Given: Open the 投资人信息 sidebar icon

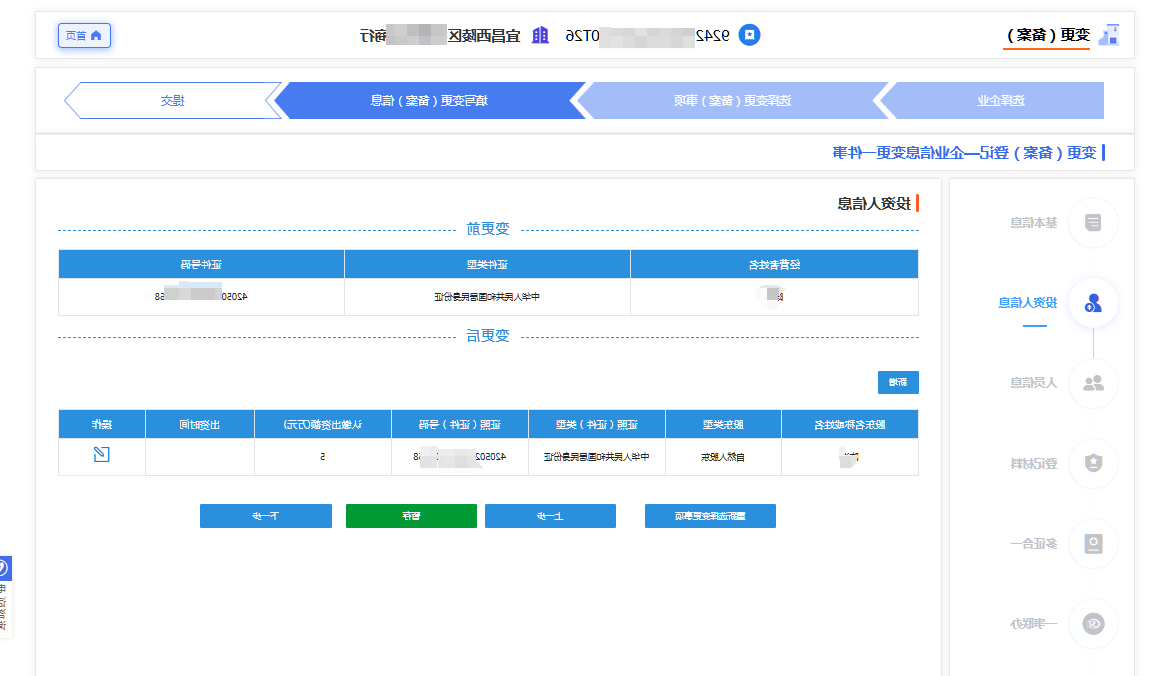Looking at the screenshot, I should pyautogui.click(x=1093, y=303).
